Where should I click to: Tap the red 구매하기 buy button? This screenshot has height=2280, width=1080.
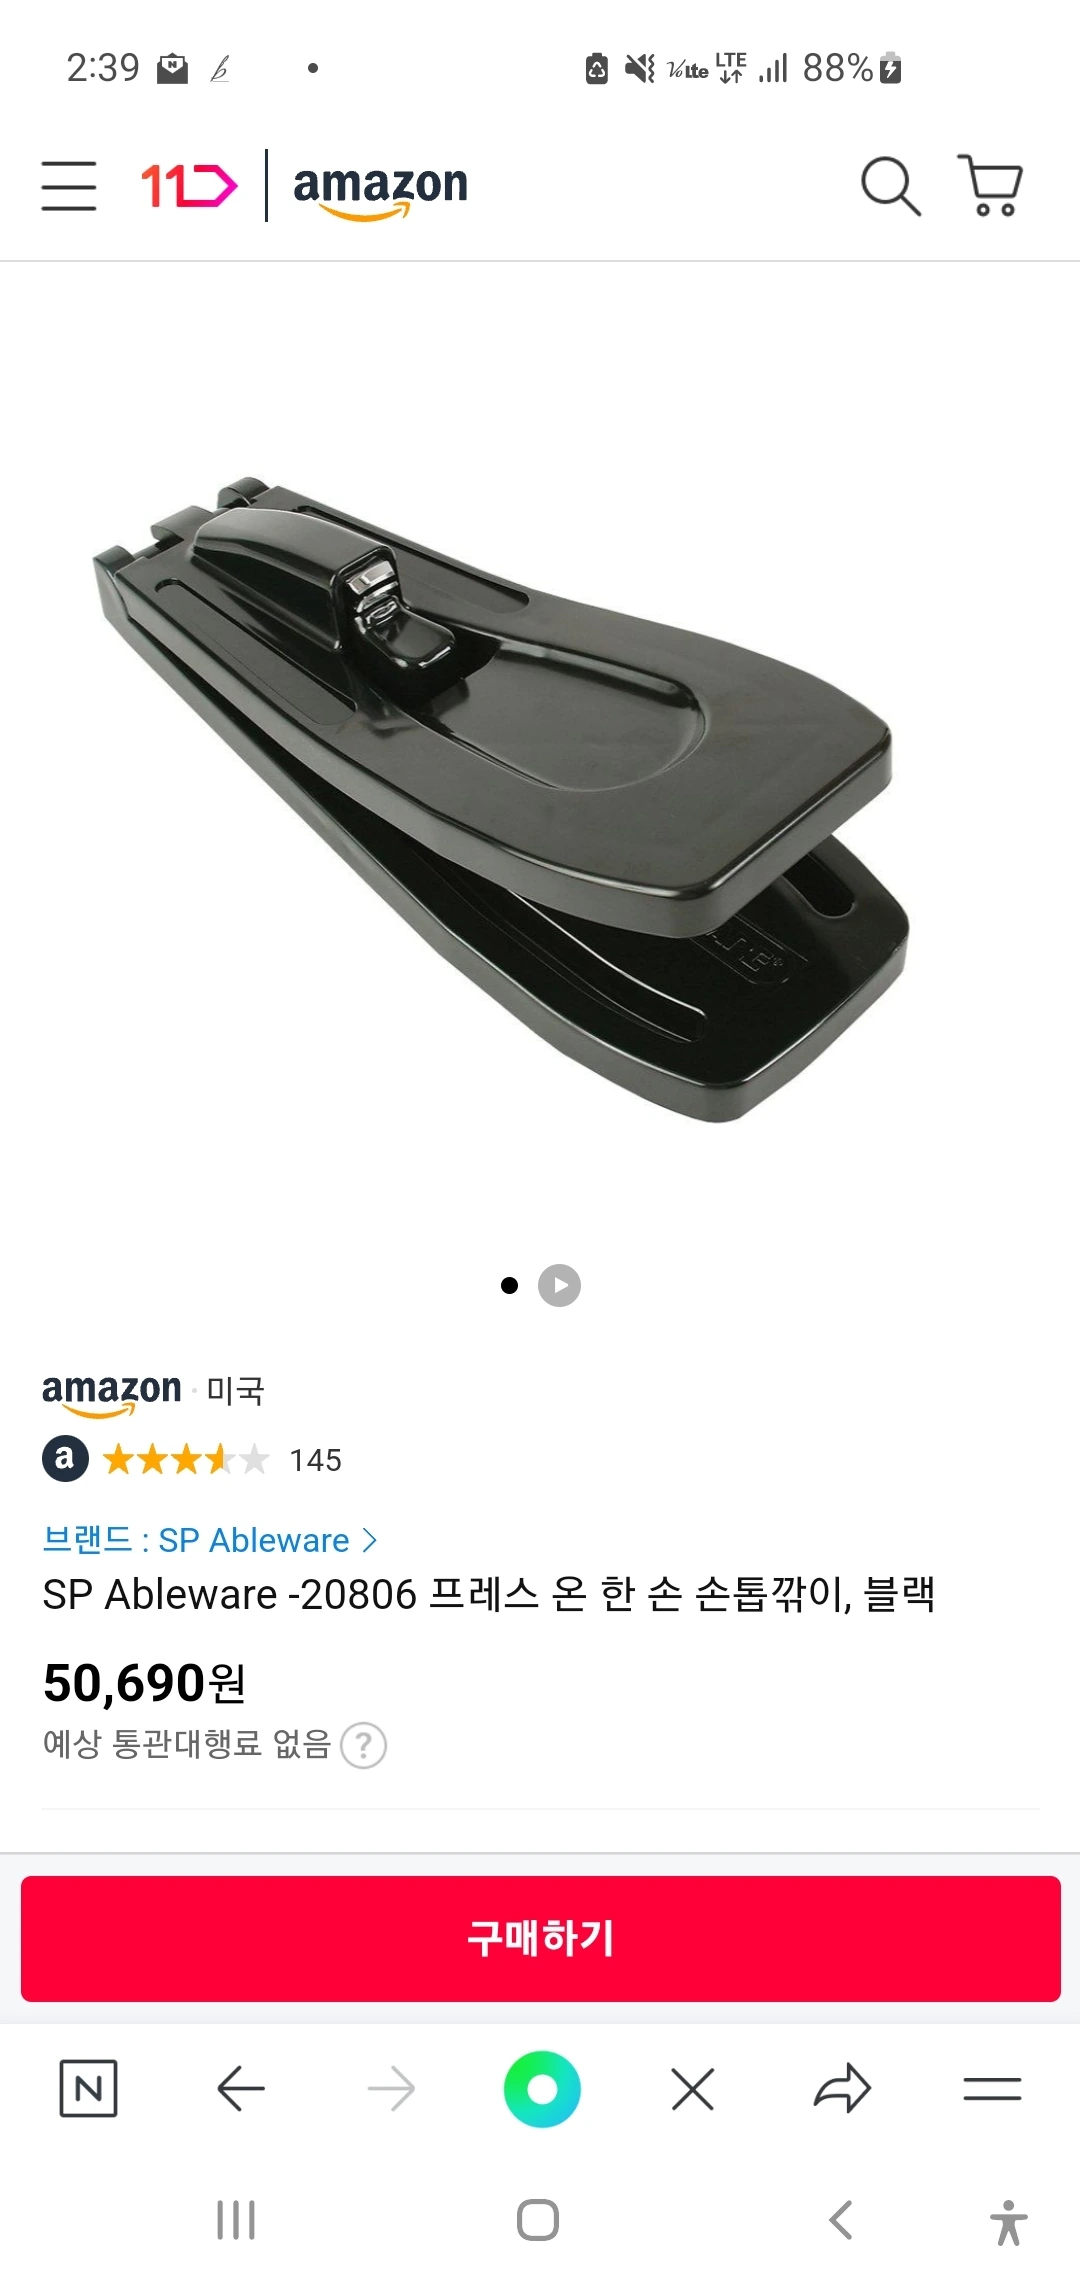(540, 1939)
